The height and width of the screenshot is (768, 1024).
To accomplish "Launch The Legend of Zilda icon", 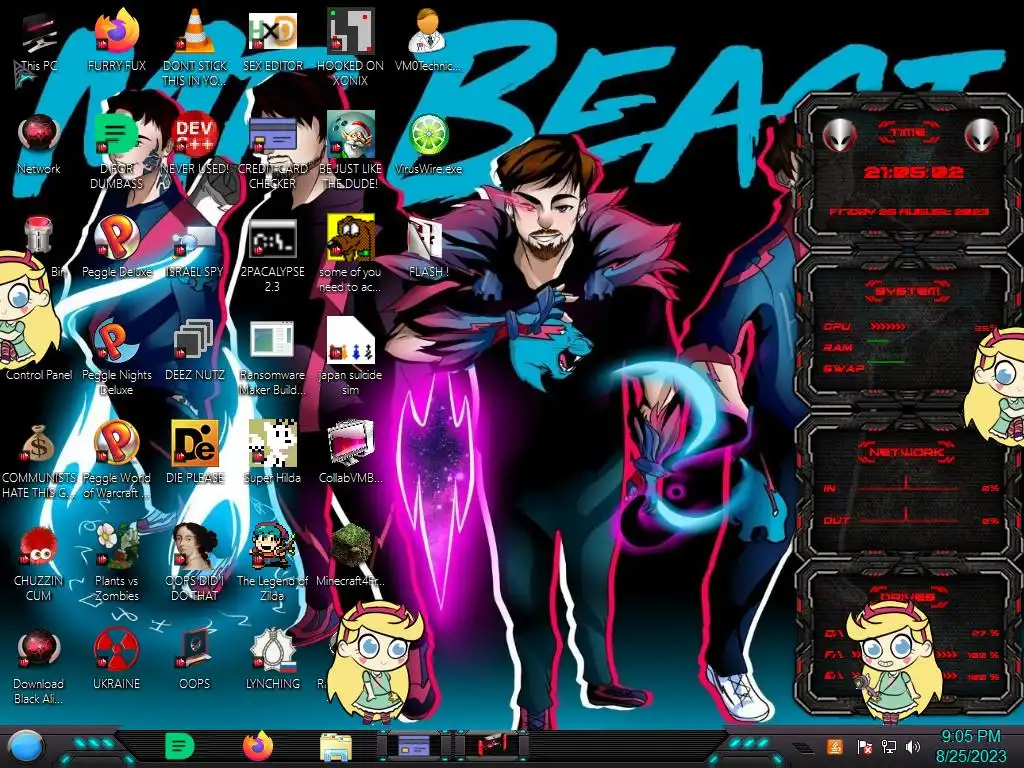I will click(272, 563).
